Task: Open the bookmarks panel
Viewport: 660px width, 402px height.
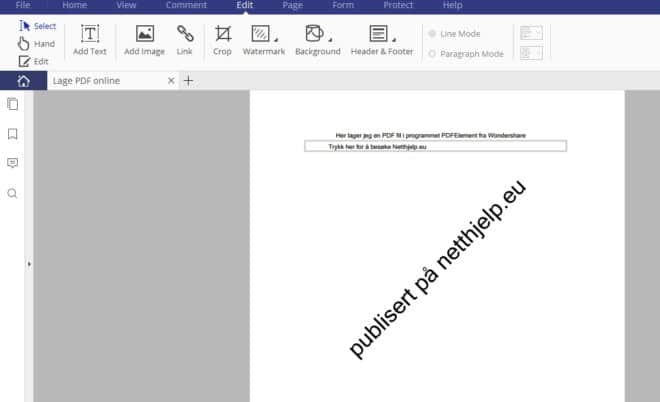Action: [x=13, y=134]
